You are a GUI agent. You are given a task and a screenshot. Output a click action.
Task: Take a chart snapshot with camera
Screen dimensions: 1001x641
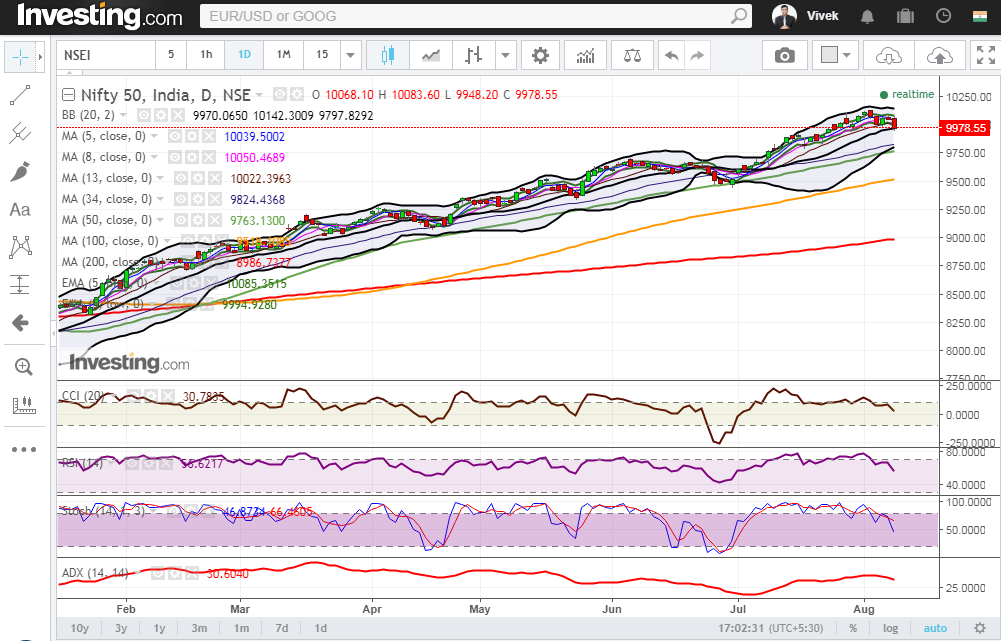785,56
